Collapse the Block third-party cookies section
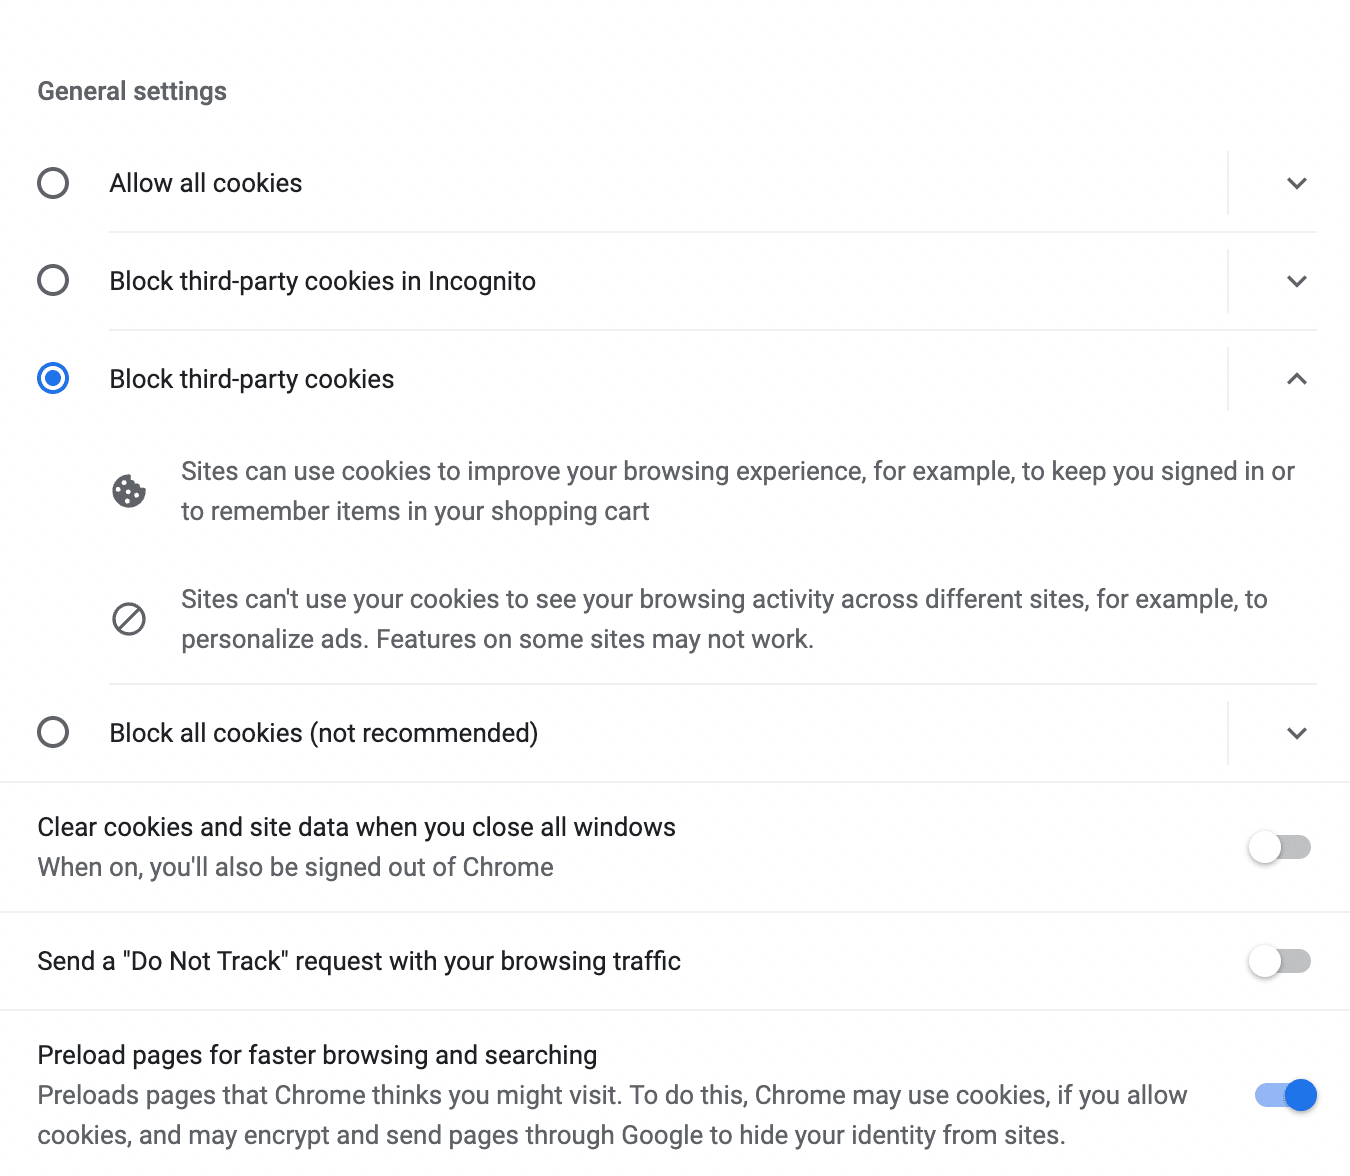Image resolution: width=1350 pixels, height=1176 pixels. 1296,380
